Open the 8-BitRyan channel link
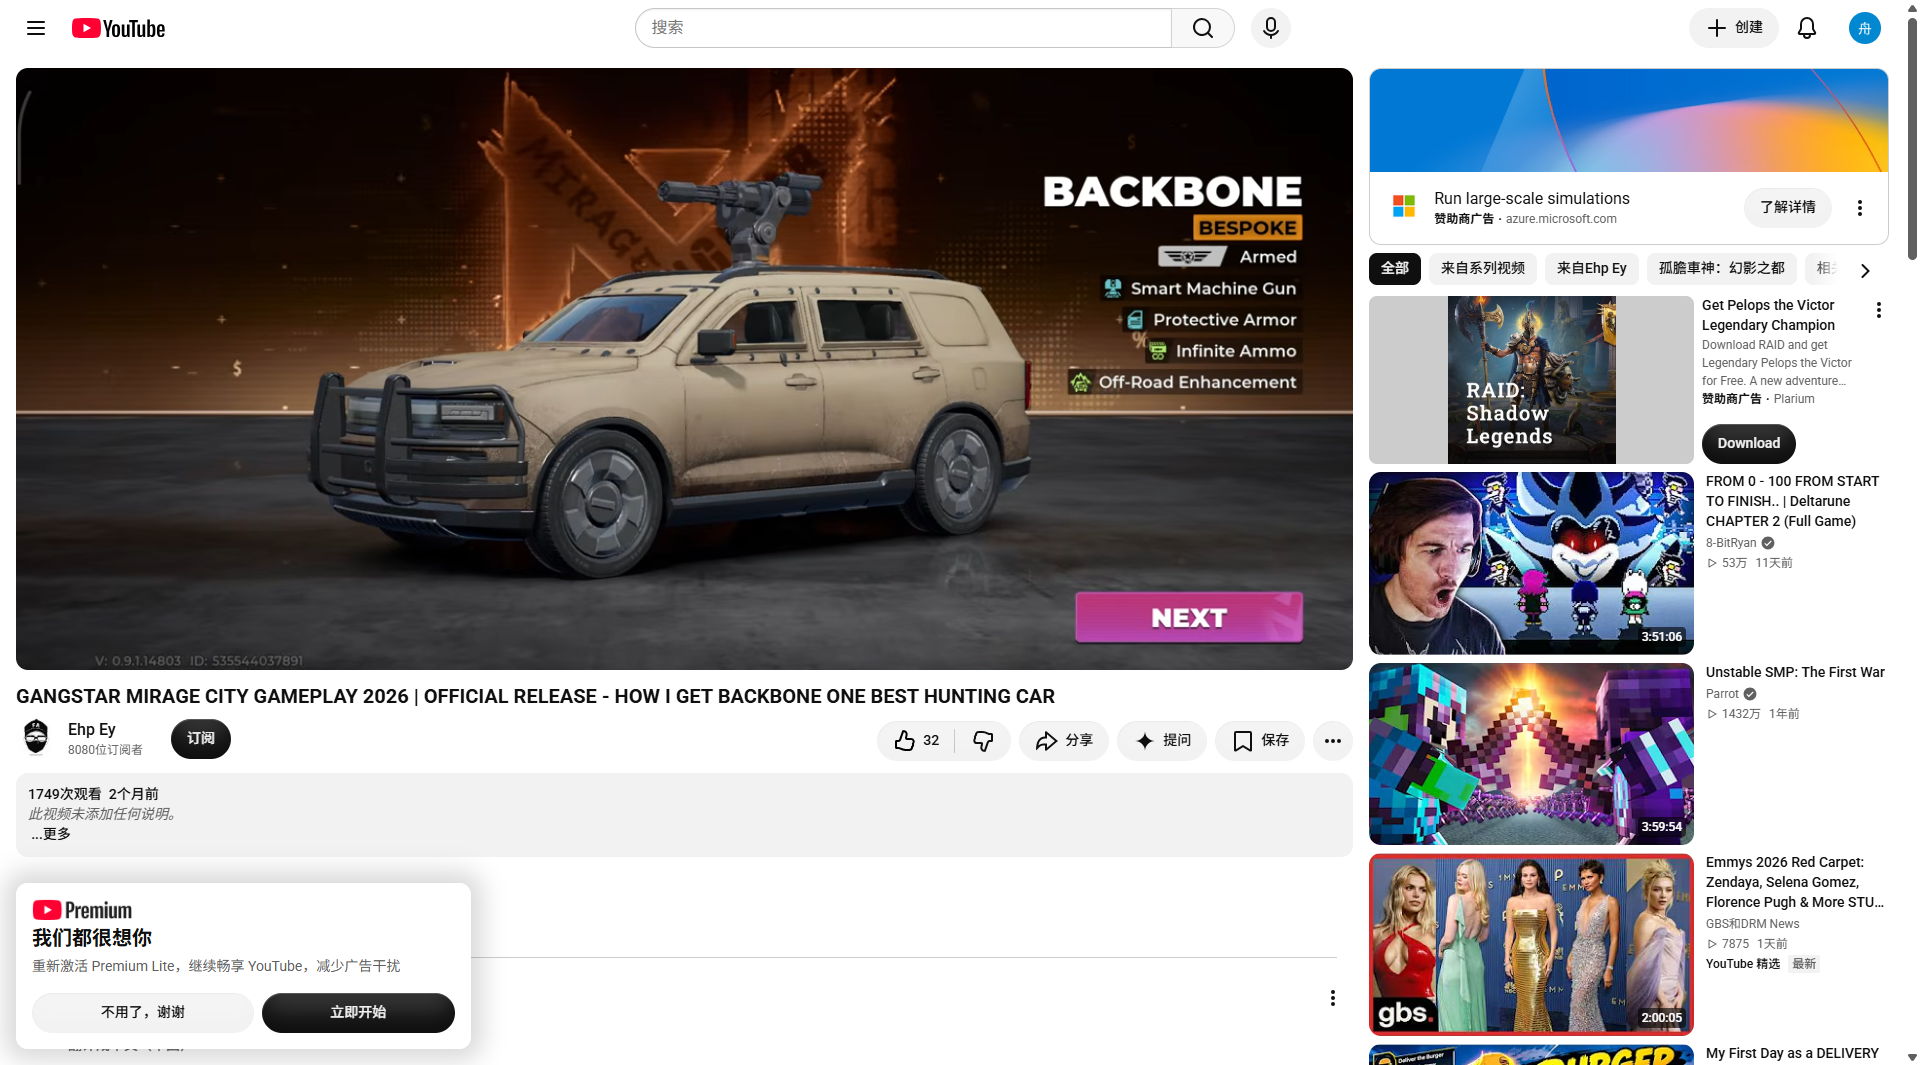Screen dimensions: 1920x1065 click(x=1730, y=543)
